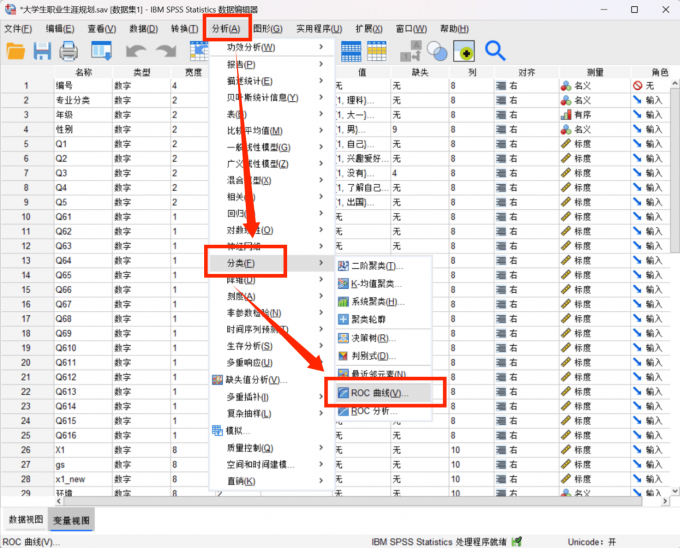Screen dimensions: 680x548
Task: Click value cell '1, 理科}...'
Action: (362, 100)
